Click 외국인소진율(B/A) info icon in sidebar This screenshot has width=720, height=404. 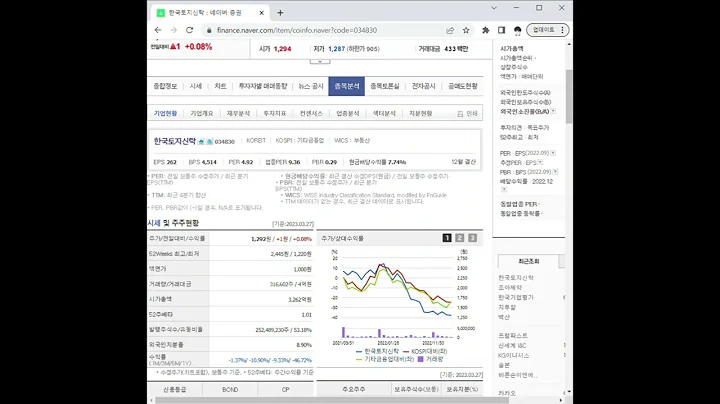tap(553, 111)
